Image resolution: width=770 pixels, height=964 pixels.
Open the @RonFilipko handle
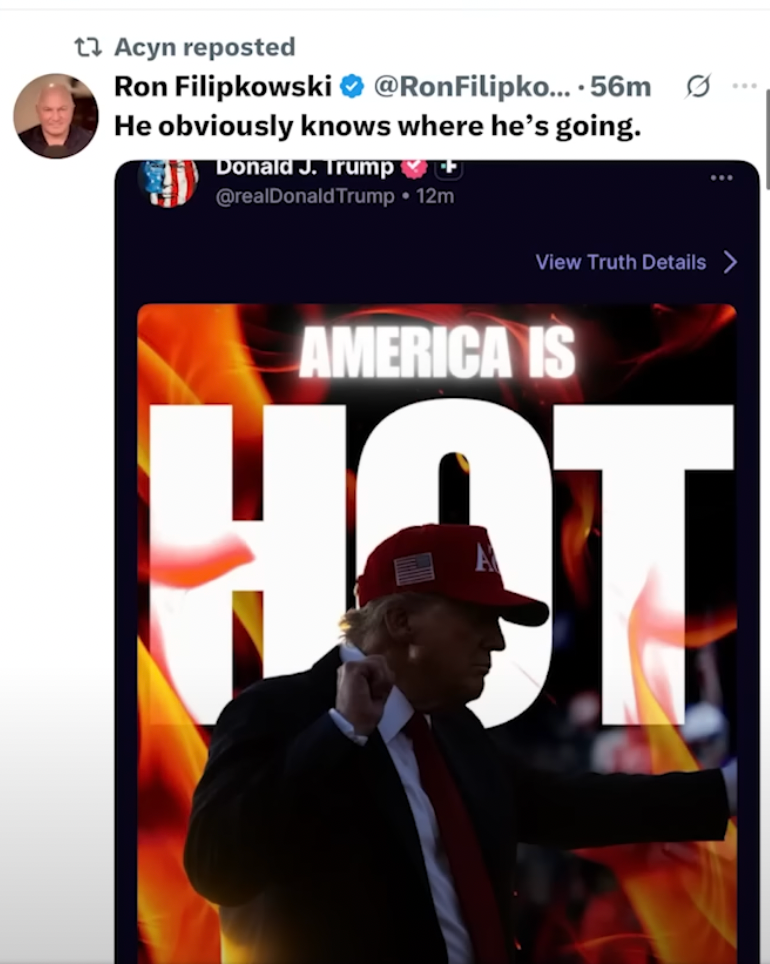[472, 86]
